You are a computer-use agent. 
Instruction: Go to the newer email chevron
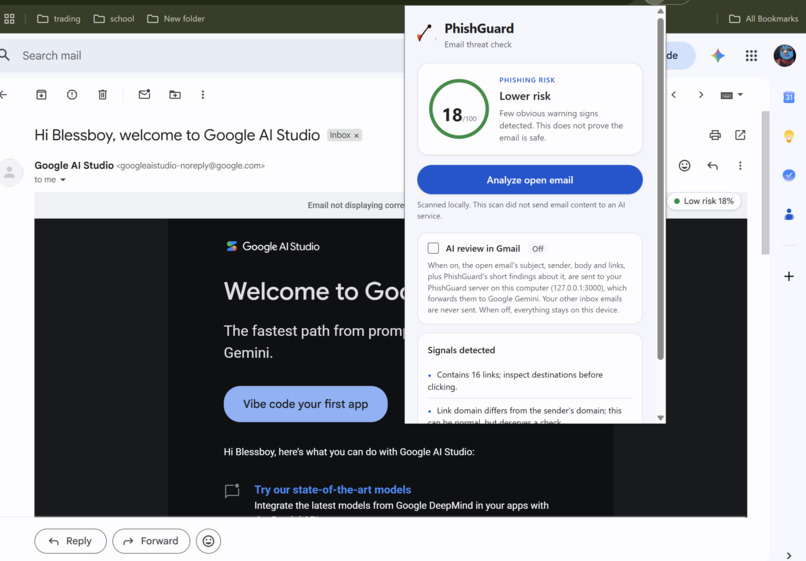click(674, 95)
